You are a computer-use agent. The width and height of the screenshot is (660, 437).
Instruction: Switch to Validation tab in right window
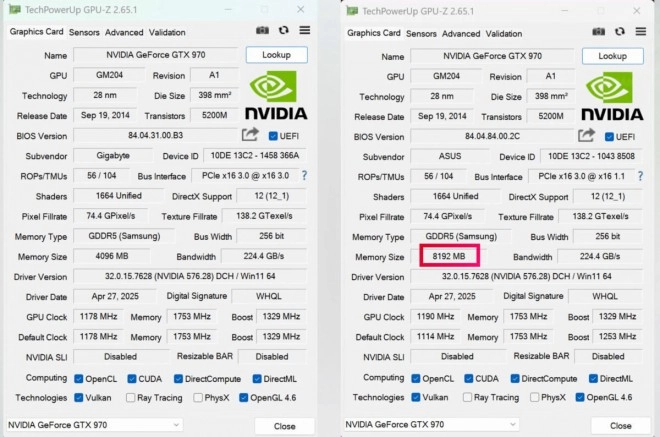(504, 34)
